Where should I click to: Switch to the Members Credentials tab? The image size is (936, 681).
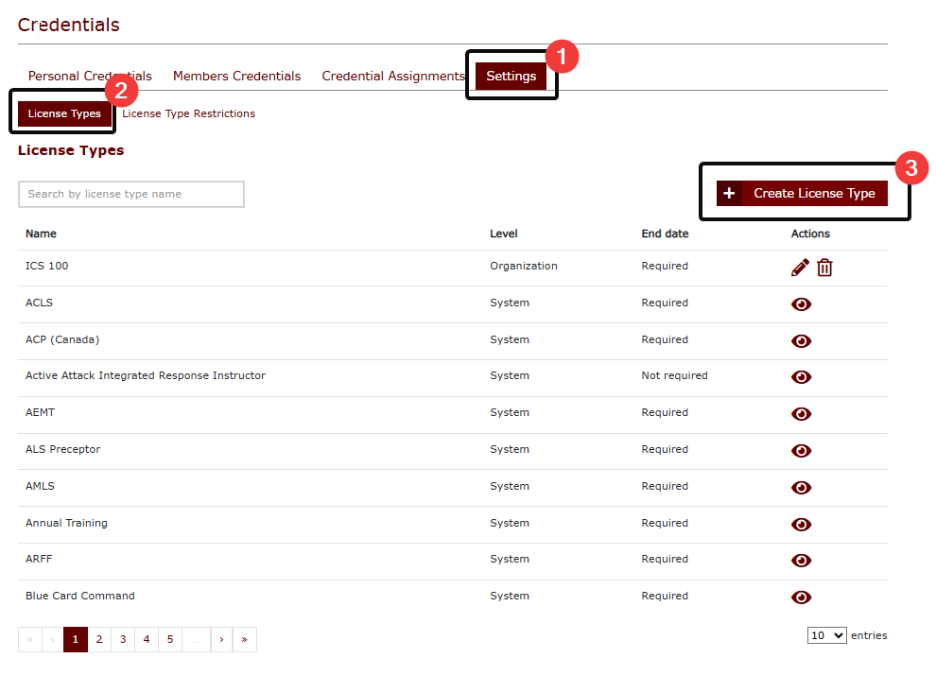point(237,76)
